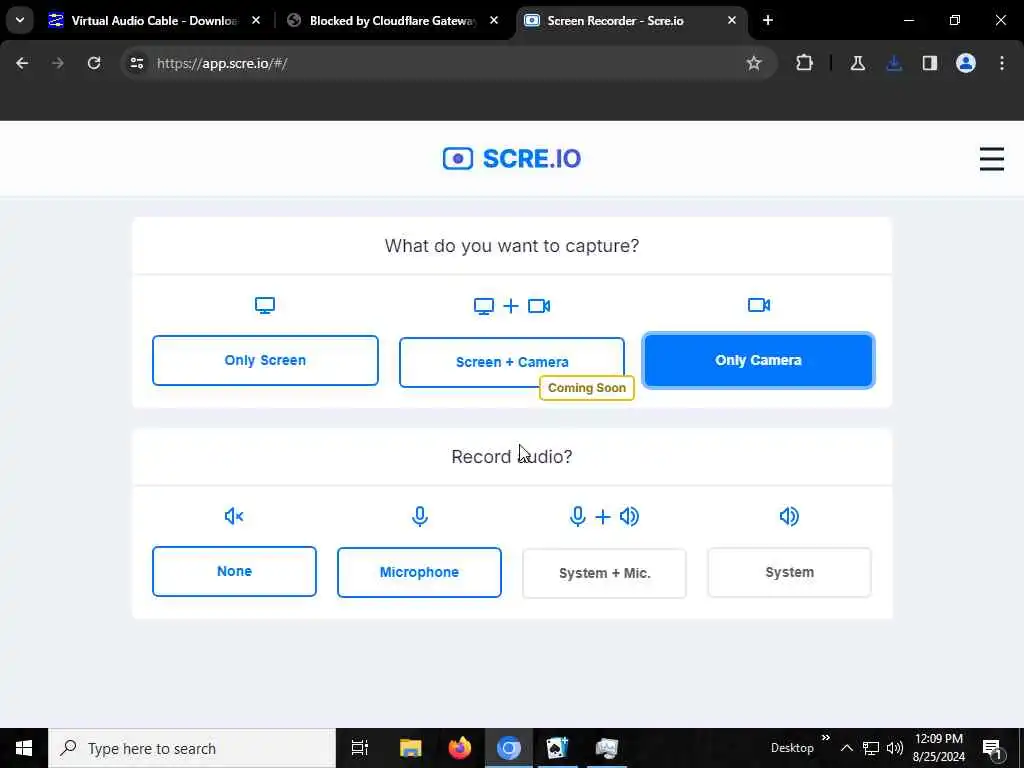Click the address bar URL
The image size is (1024, 768).
(x=222, y=63)
